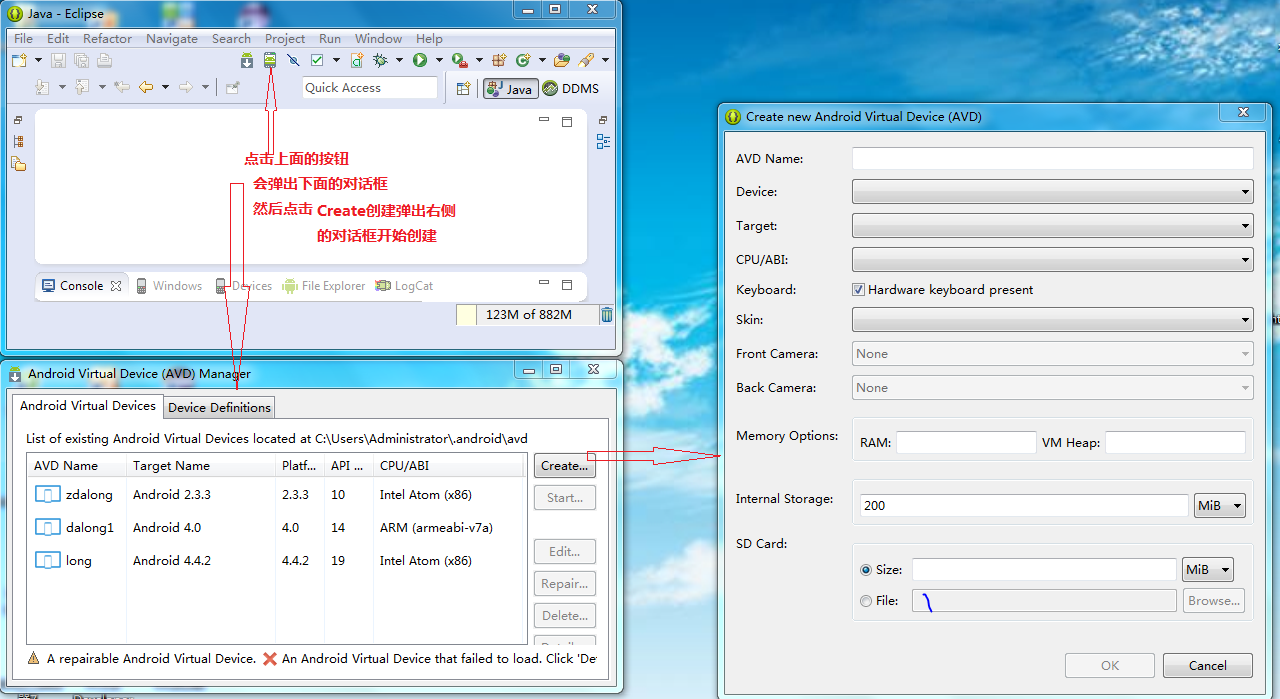
Task: Launch the Run External Tools icon
Action: [459, 61]
